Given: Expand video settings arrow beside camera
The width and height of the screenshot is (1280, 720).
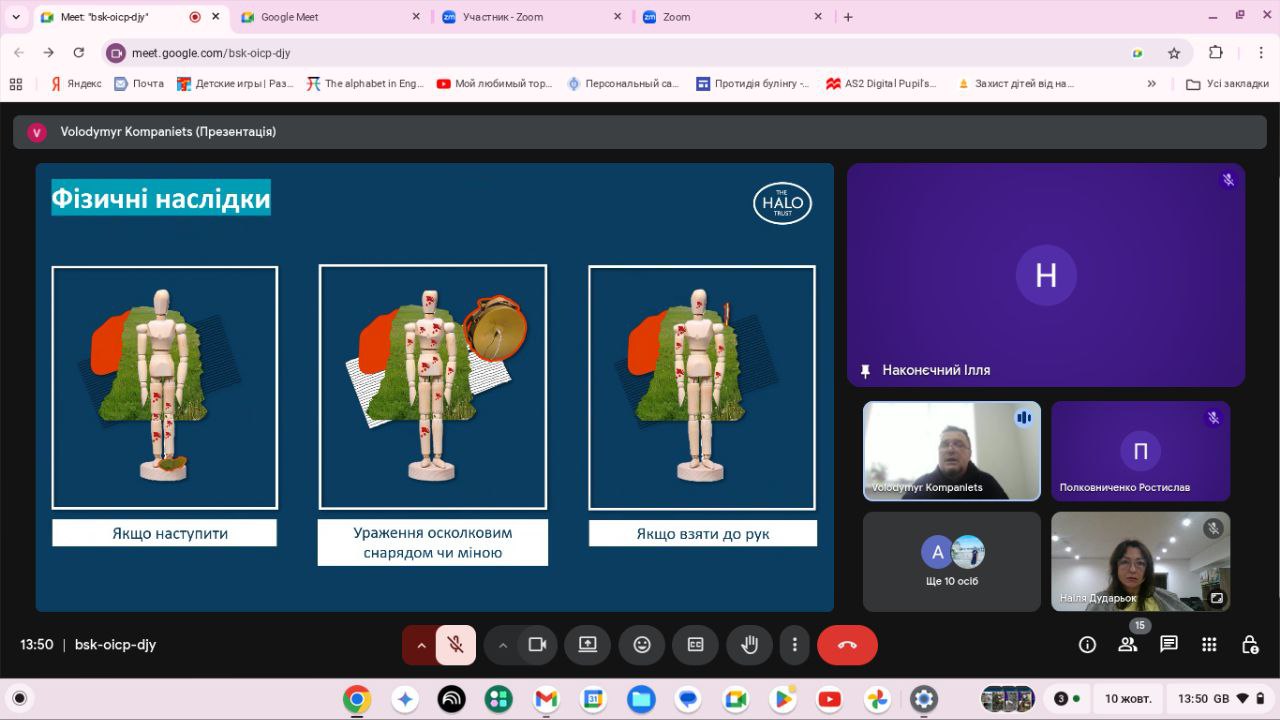Looking at the screenshot, I should (x=502, y=645).
